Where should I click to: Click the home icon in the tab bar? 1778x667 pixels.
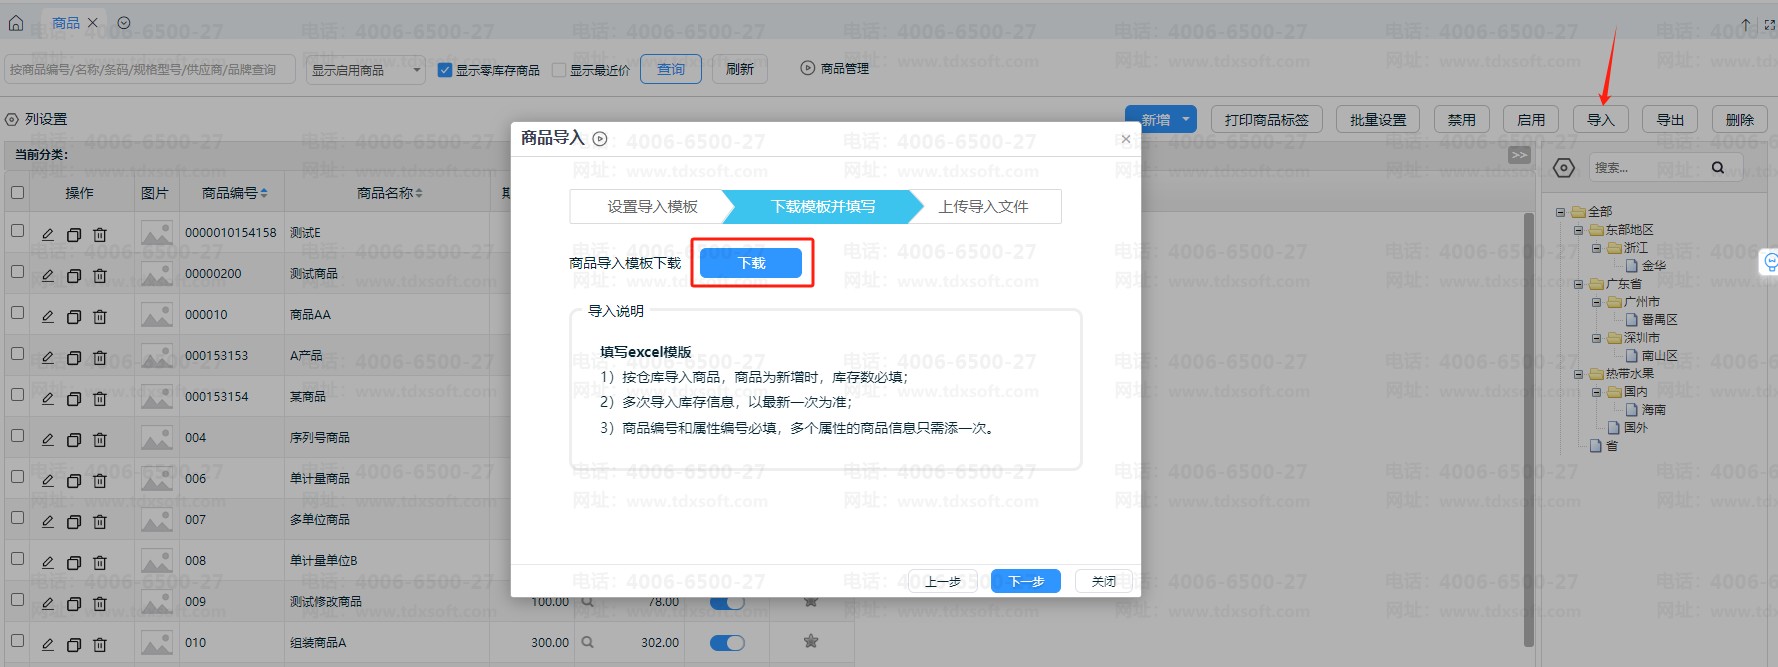pyautogui.click(x=16, y=22)
